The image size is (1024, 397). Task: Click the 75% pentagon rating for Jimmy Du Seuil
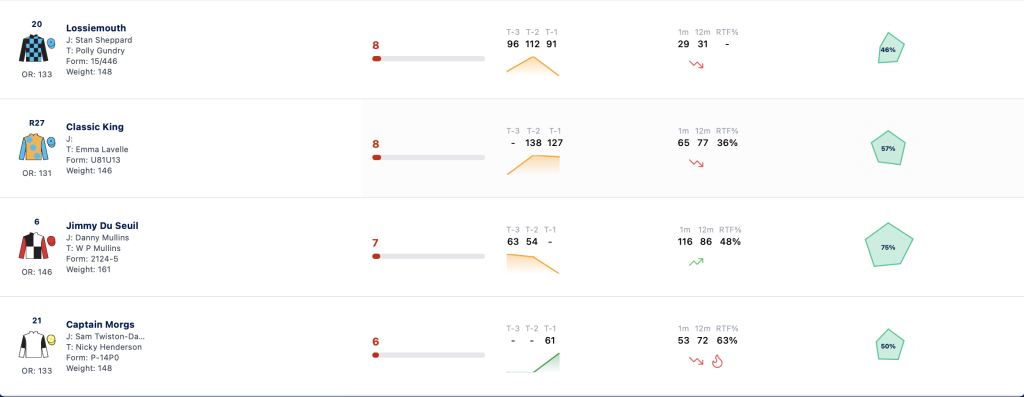888,246
